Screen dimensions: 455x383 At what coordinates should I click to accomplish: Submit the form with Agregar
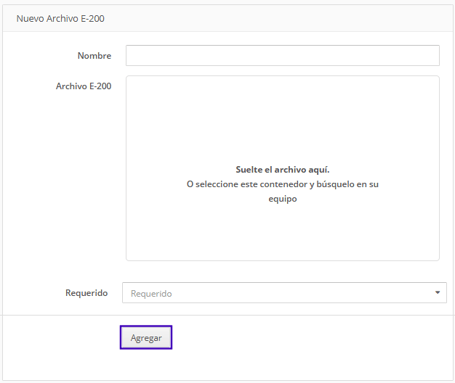pyautogui.click(x=146, y=337)
